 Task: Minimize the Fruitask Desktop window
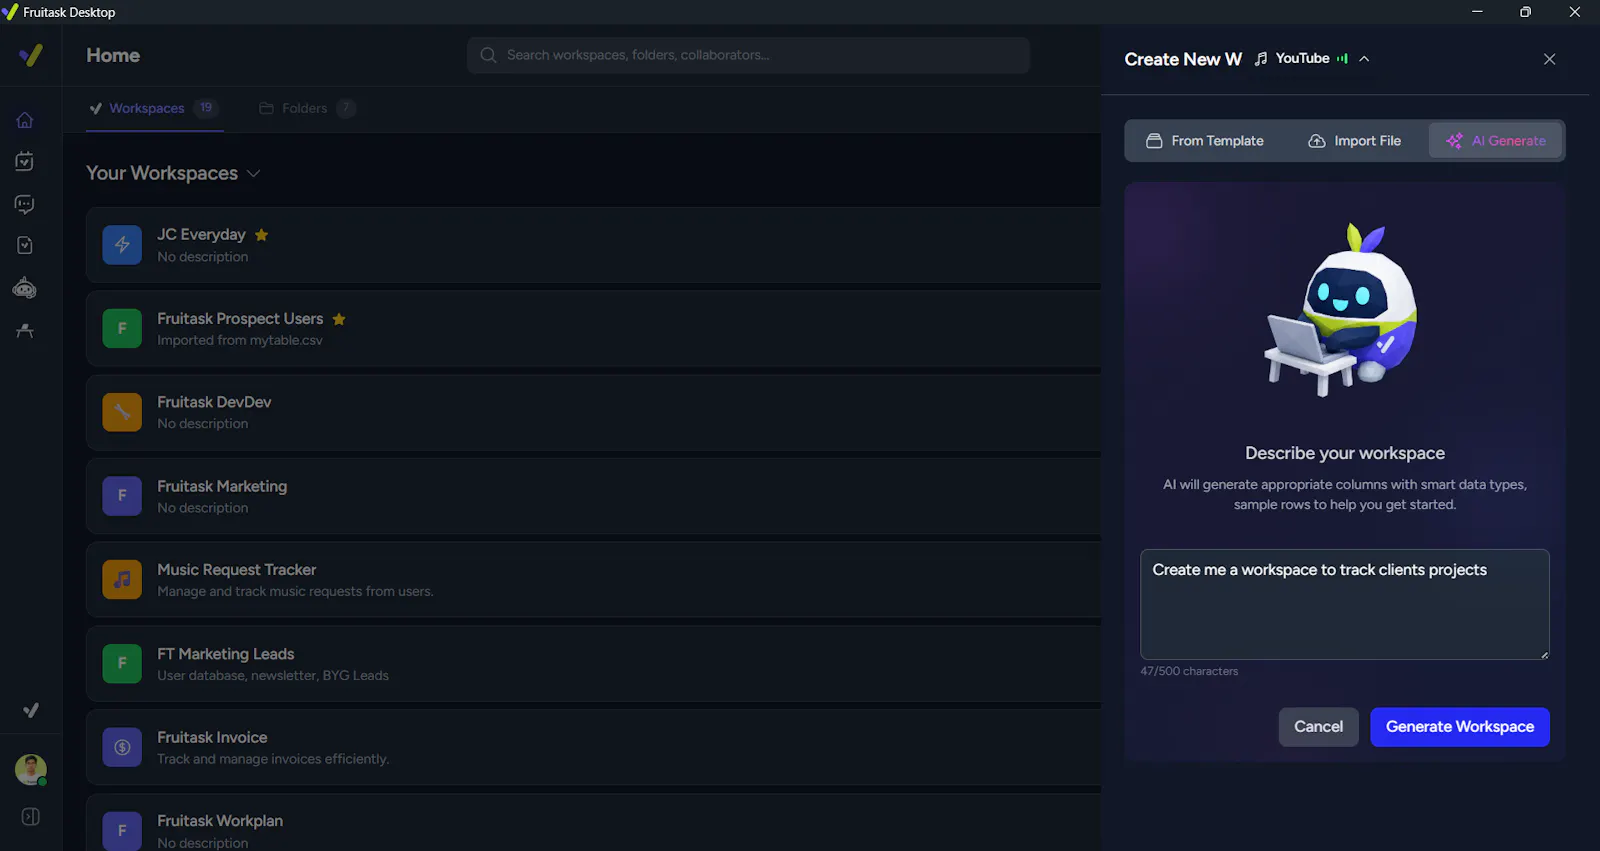[1477, 12]
